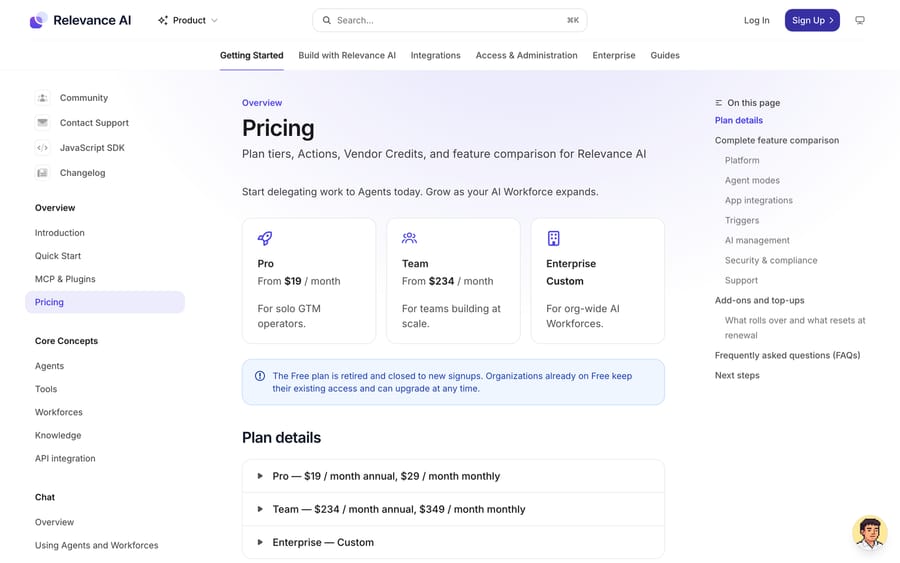Open Workforces in sidebar

point(59,412)
